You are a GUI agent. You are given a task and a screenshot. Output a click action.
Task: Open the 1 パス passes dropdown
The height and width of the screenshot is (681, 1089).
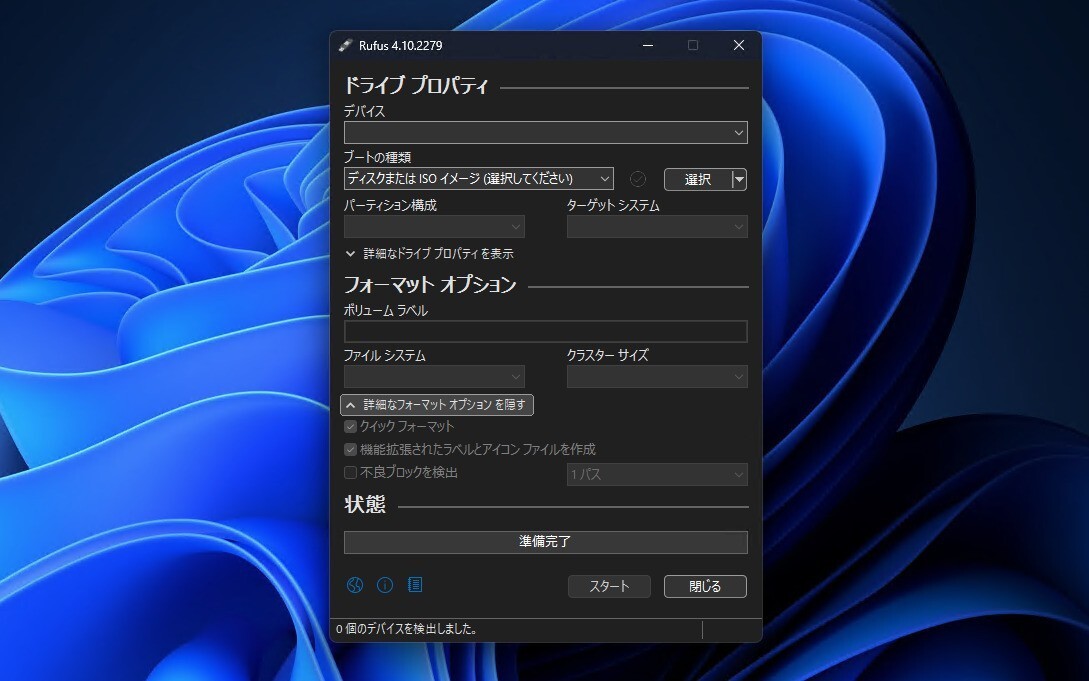(x=657, y=475)
